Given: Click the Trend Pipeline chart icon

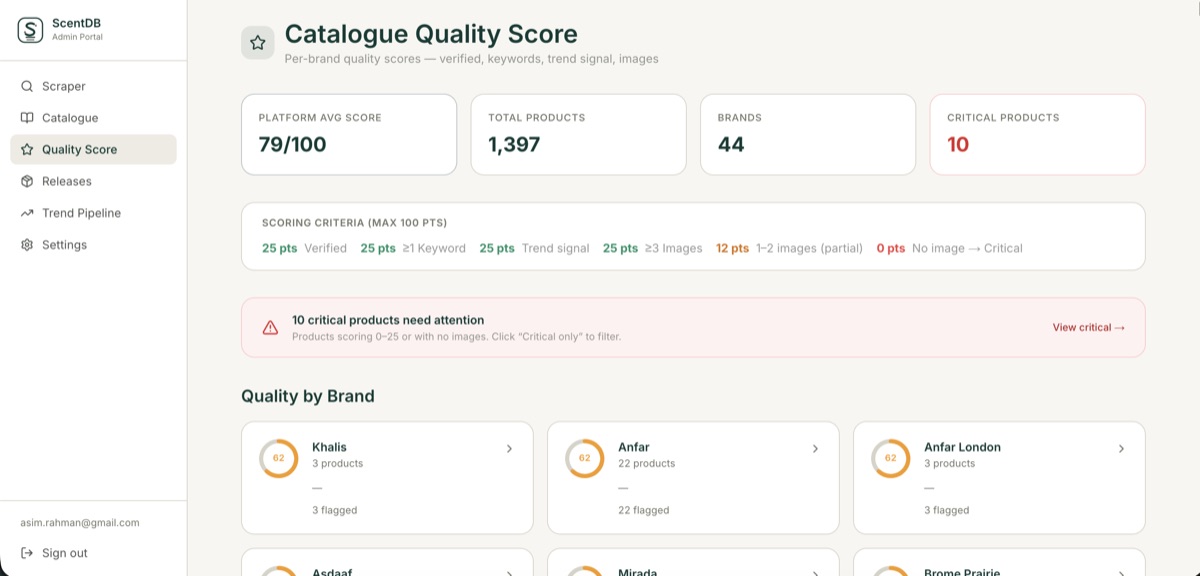Looking at the screenshot, I should [x=27, y=213].
